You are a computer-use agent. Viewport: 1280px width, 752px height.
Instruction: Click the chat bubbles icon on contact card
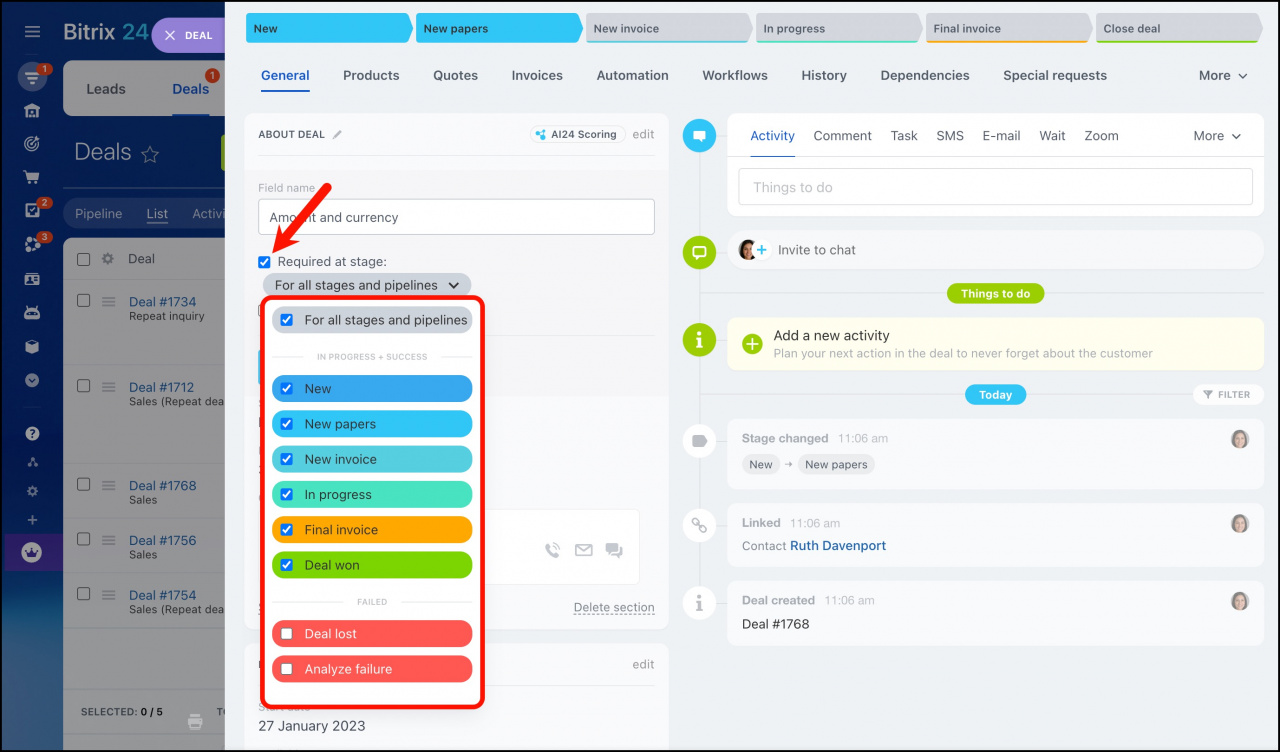pos(614,550)
